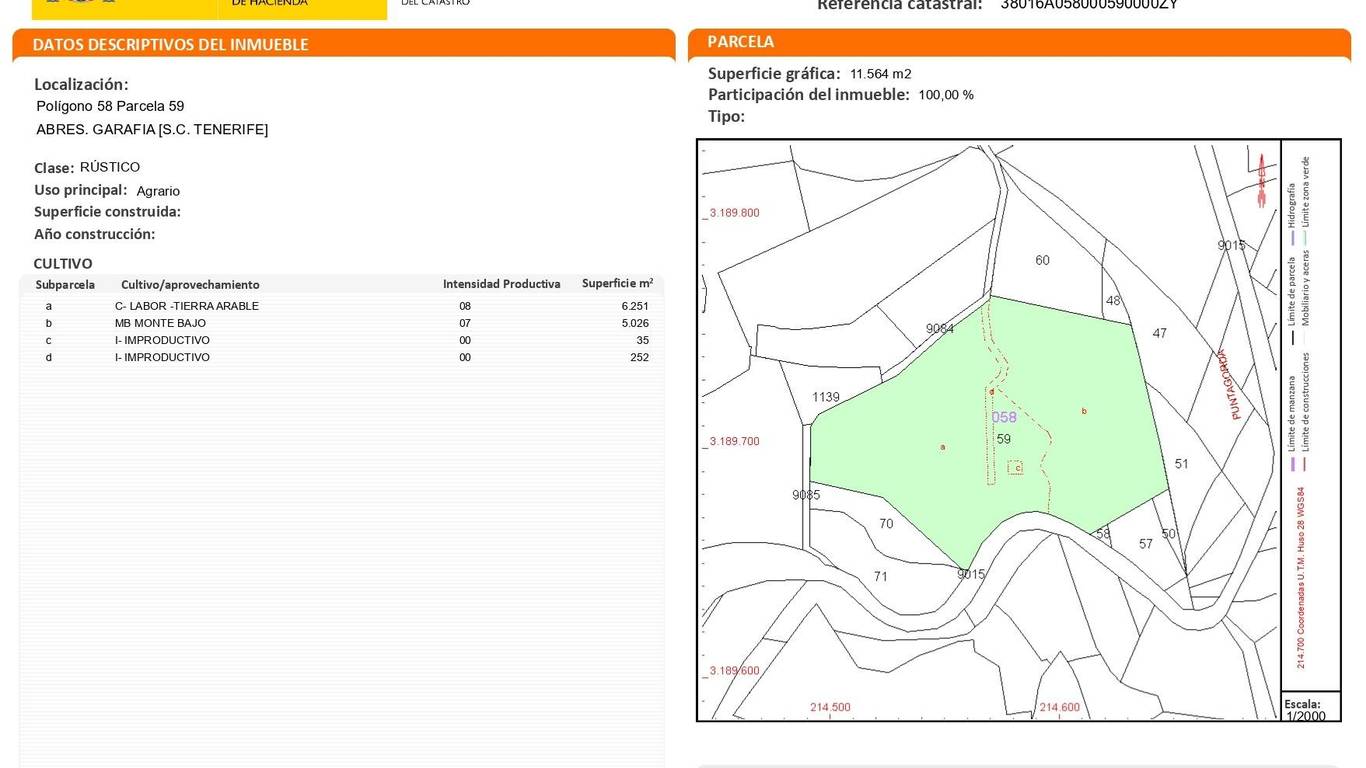Click subparcel marker 'a' in green parcel
The height and width of the screenshot is (768, 1366).
coord(943,447)
